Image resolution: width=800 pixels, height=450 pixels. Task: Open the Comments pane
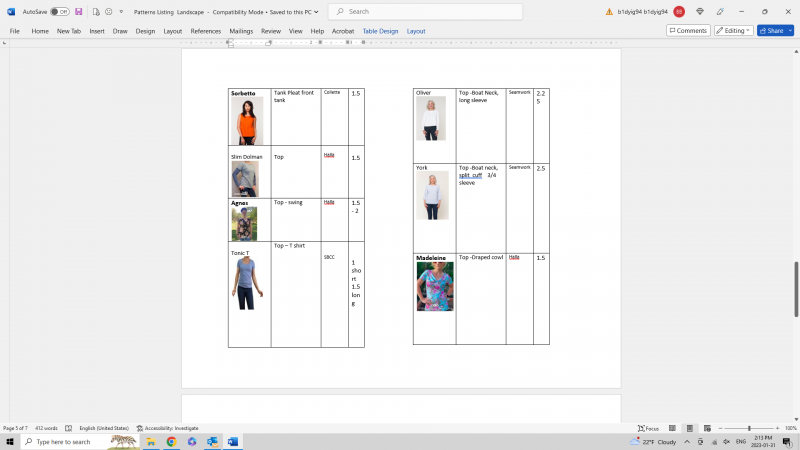[688, 31]
